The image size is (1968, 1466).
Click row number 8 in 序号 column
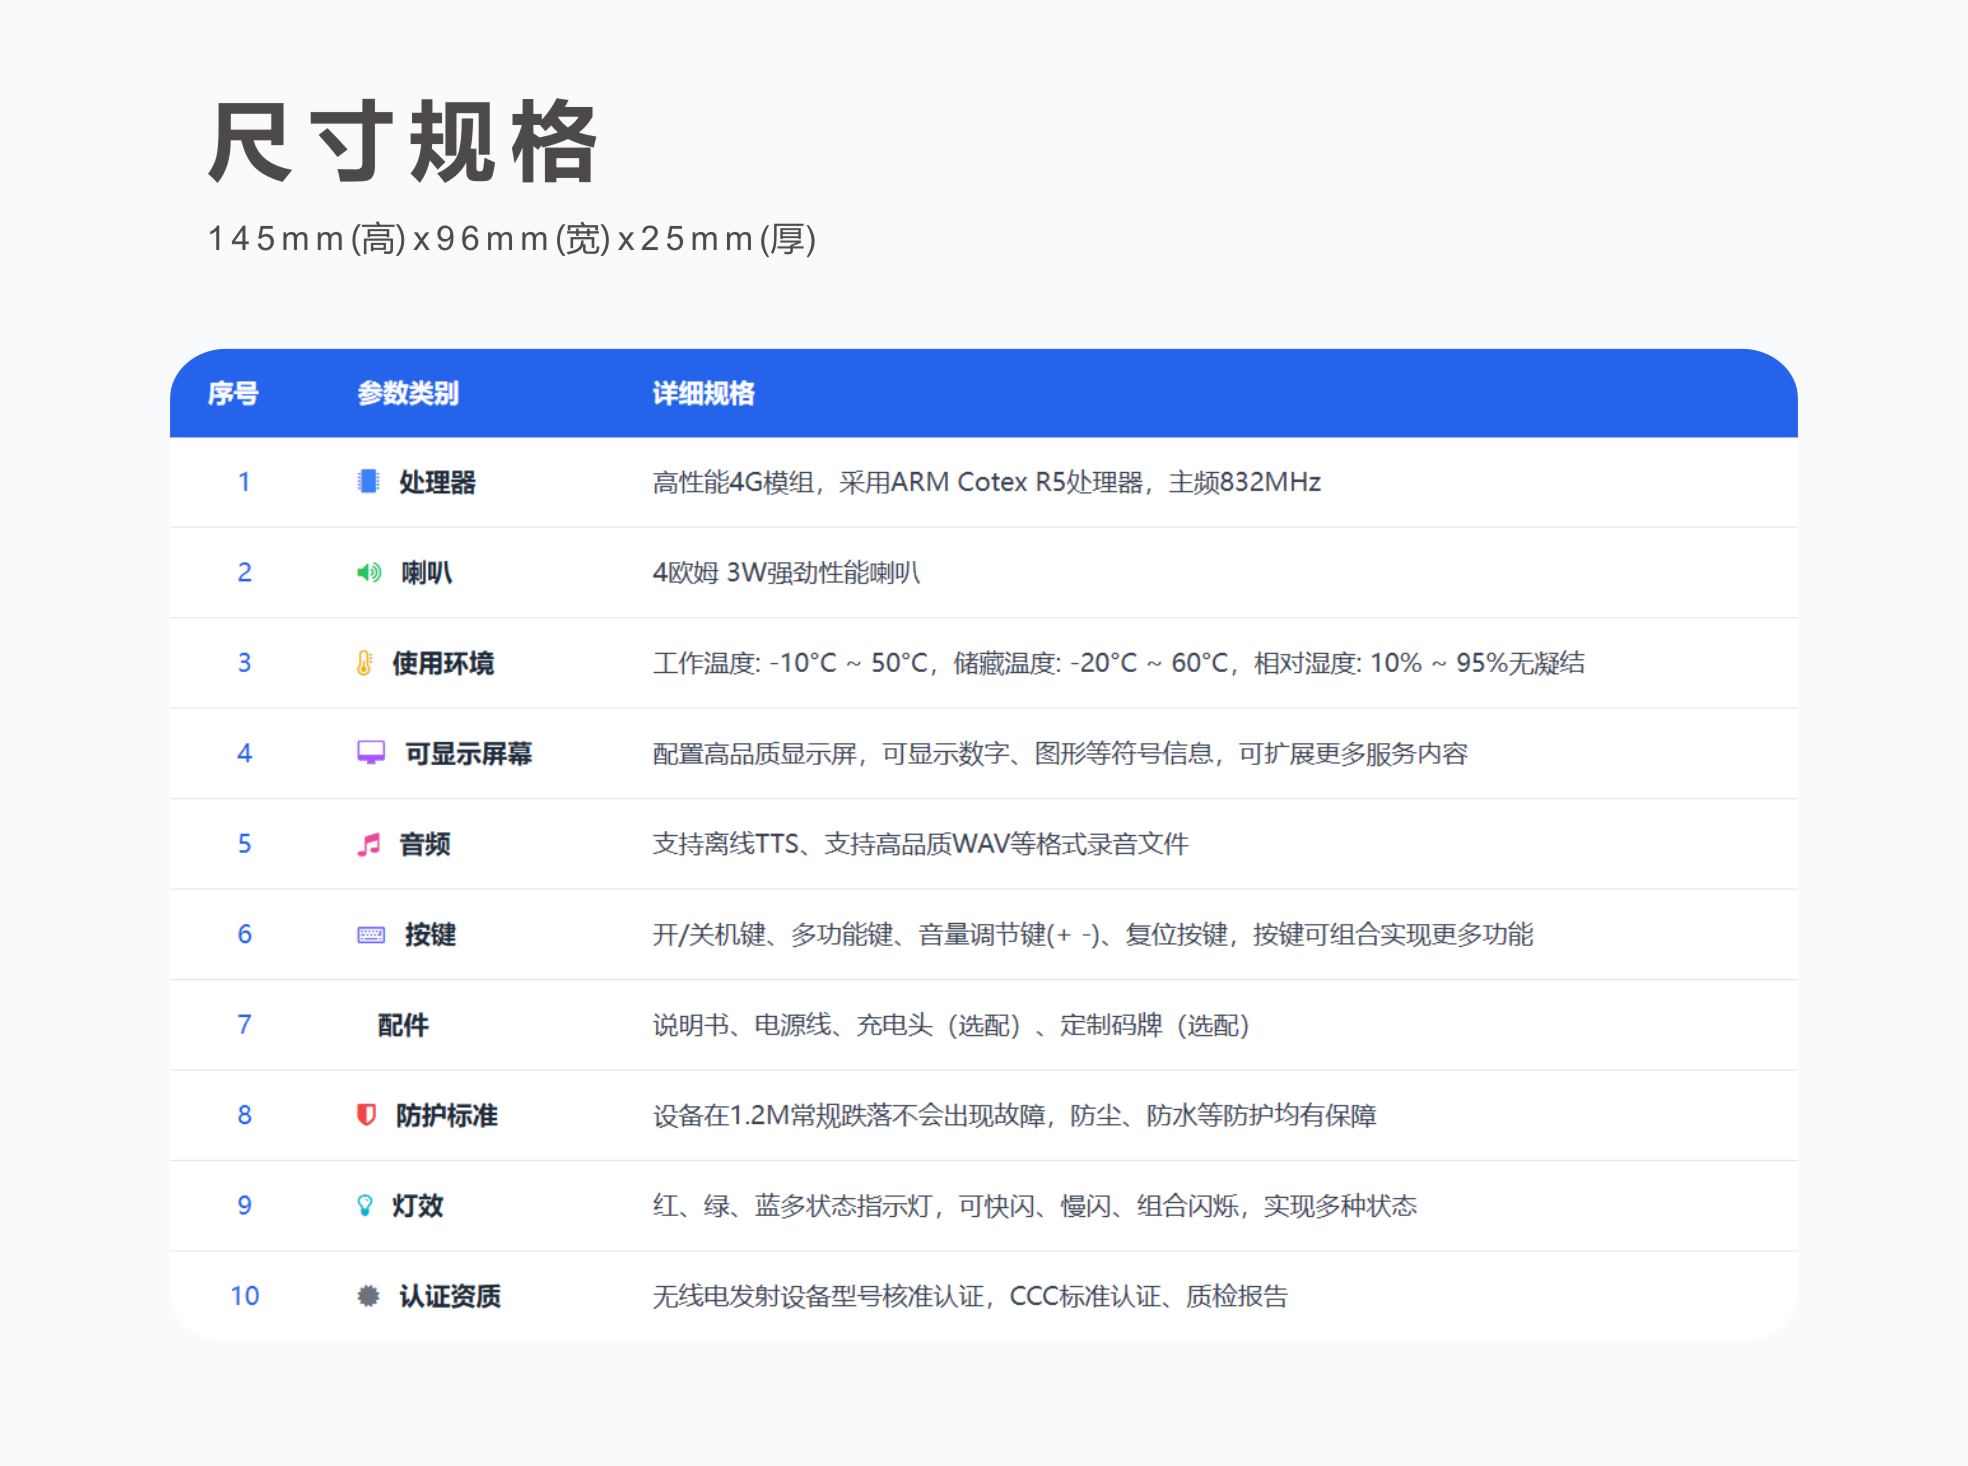(244, 1115)
